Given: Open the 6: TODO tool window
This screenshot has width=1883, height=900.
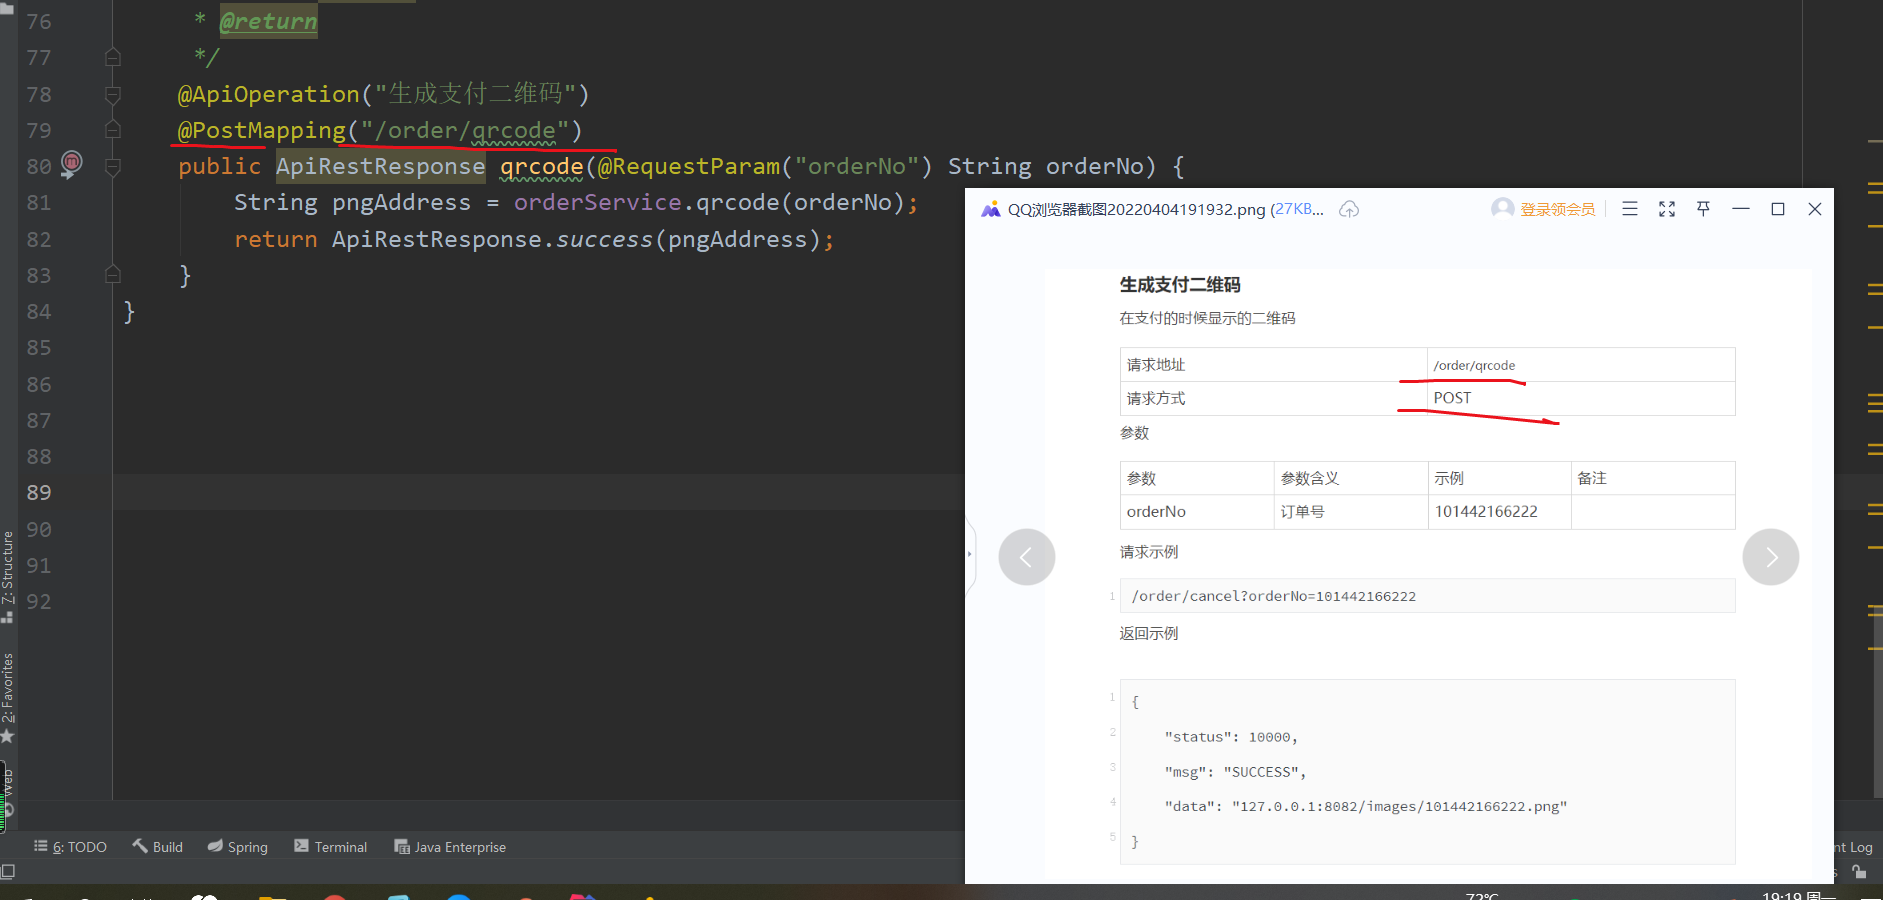Looking at the screenshot, I should [x=70, y=846].
